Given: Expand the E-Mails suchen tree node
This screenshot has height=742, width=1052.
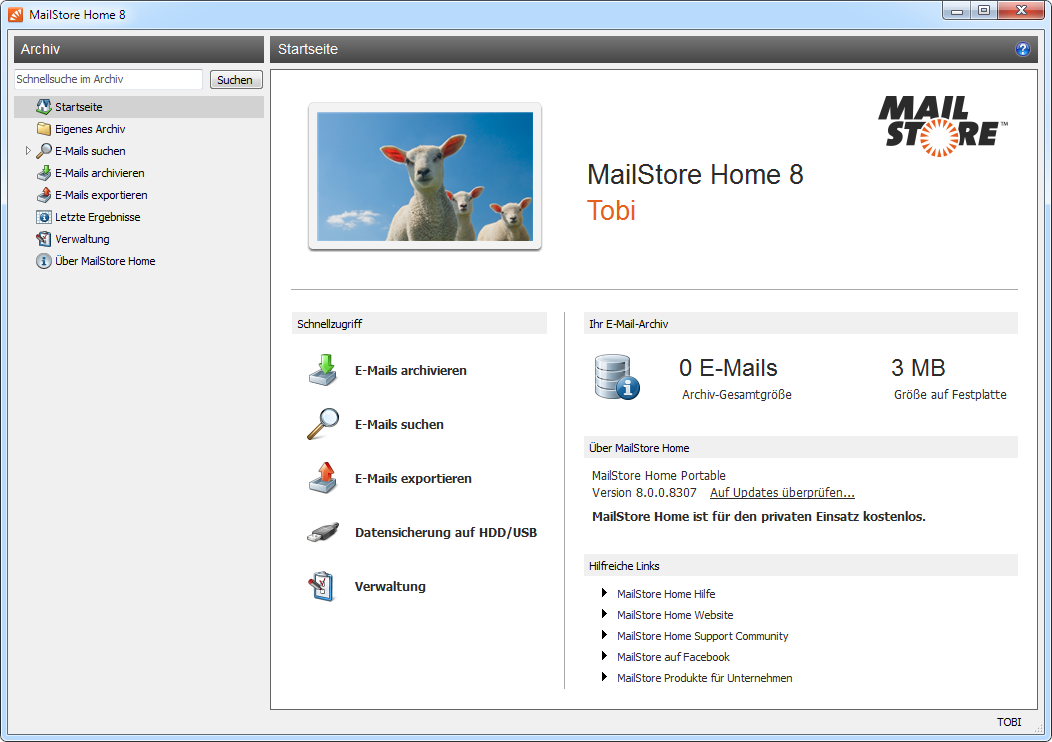Looking at the screenshot, I should [x=28, y=151].
